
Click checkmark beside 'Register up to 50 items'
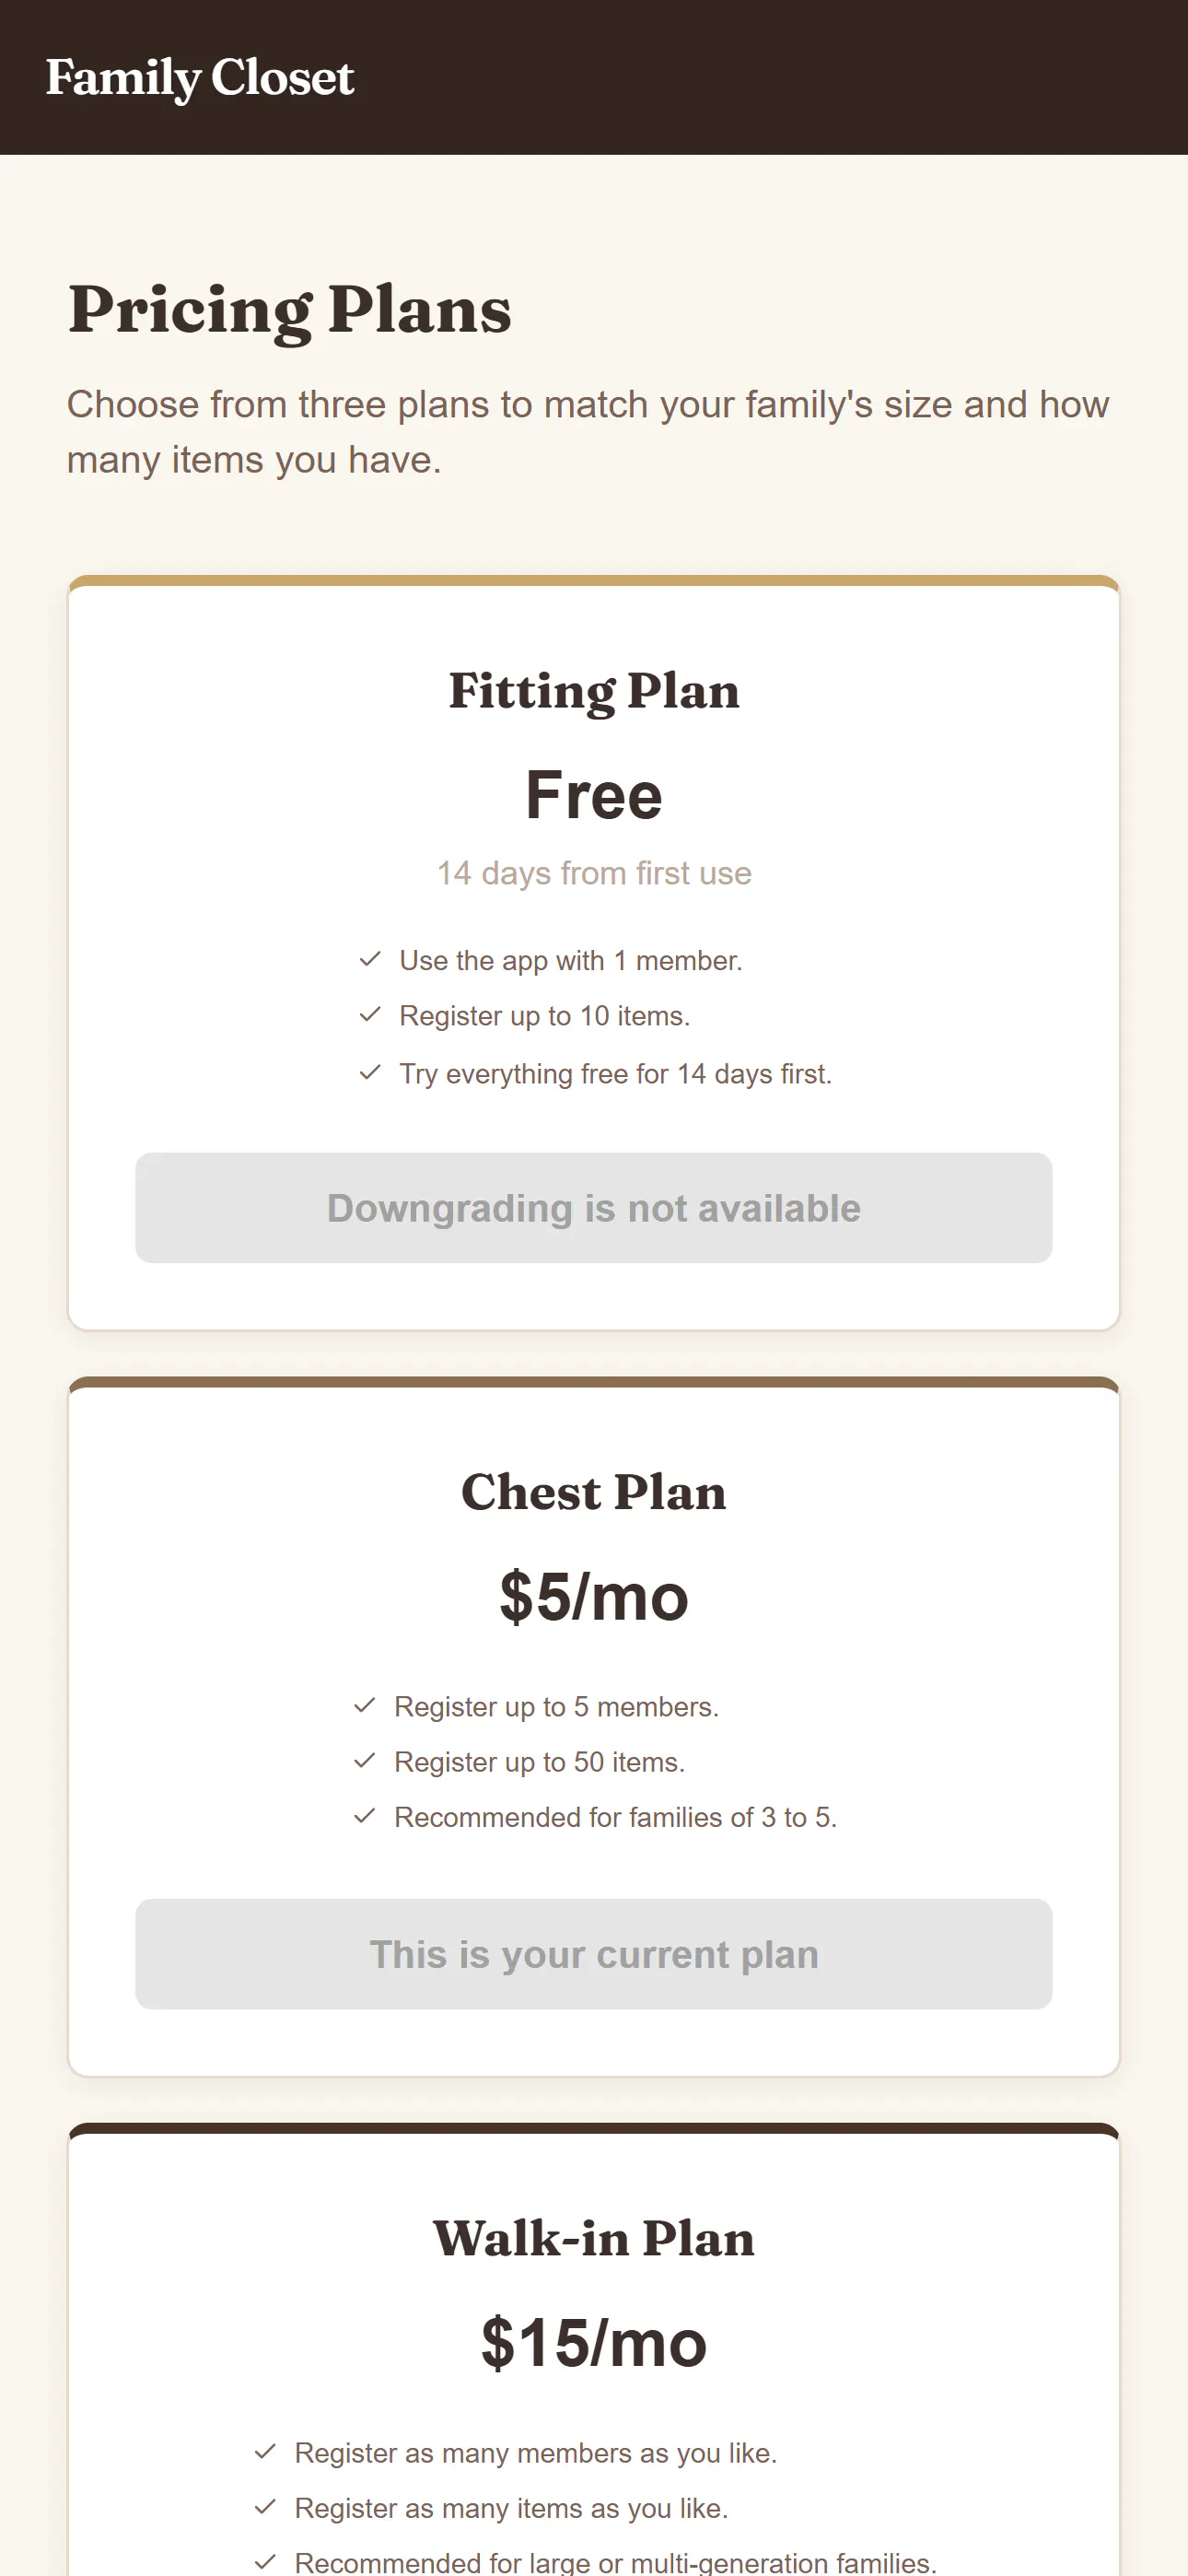tap(365, 1760)
